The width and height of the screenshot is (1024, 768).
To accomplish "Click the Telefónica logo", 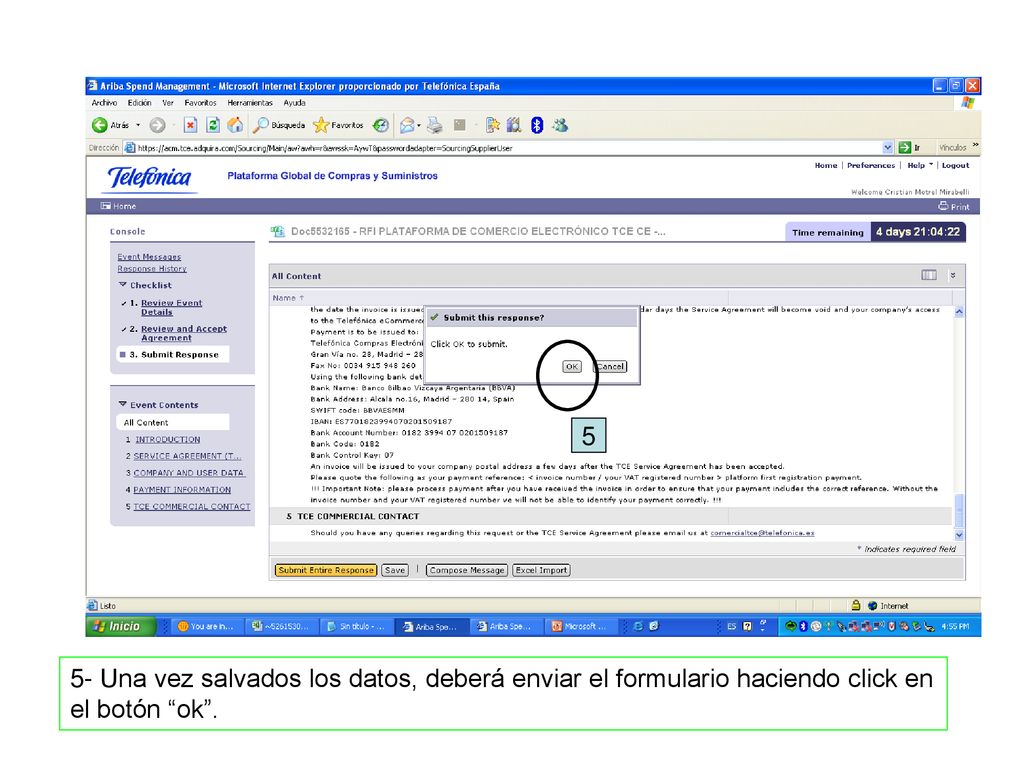I will [150, 178].
